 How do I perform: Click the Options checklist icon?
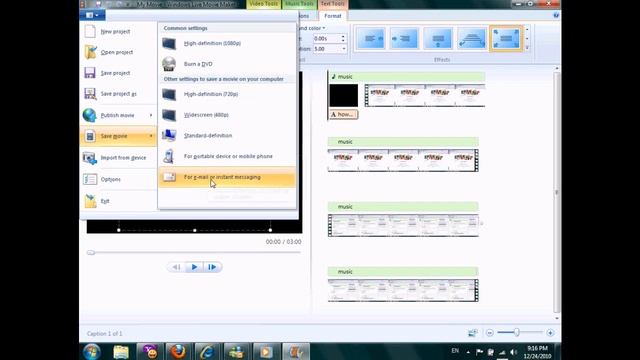[x=90, y=179]
